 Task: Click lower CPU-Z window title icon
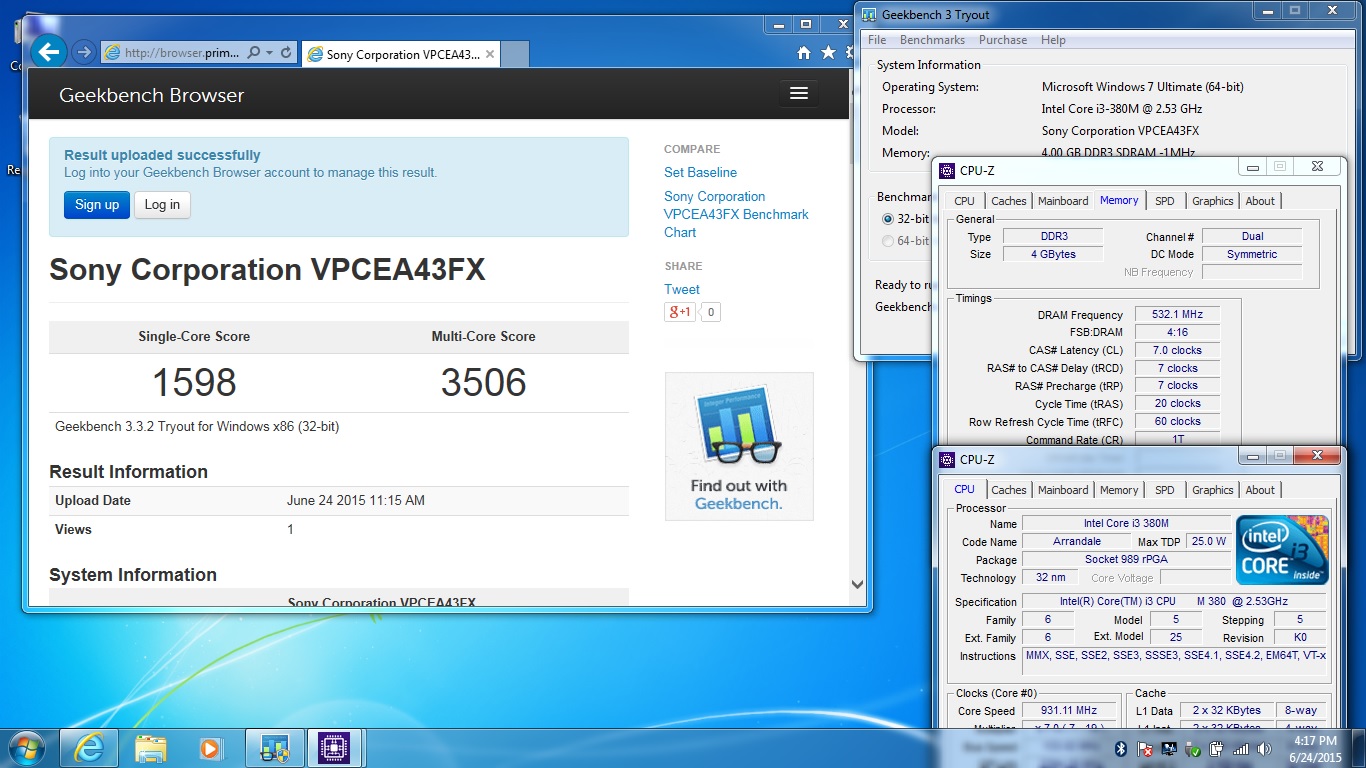click(946, 459)
